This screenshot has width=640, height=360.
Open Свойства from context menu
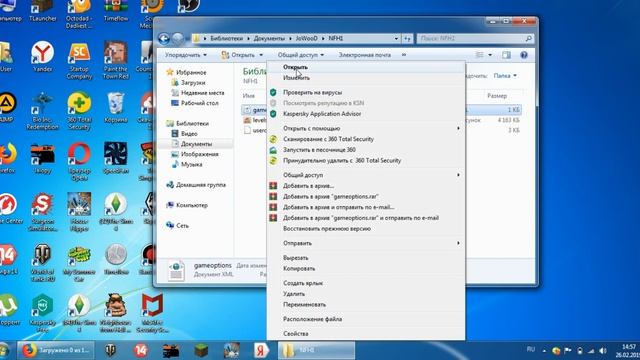[x=296, y=334]
